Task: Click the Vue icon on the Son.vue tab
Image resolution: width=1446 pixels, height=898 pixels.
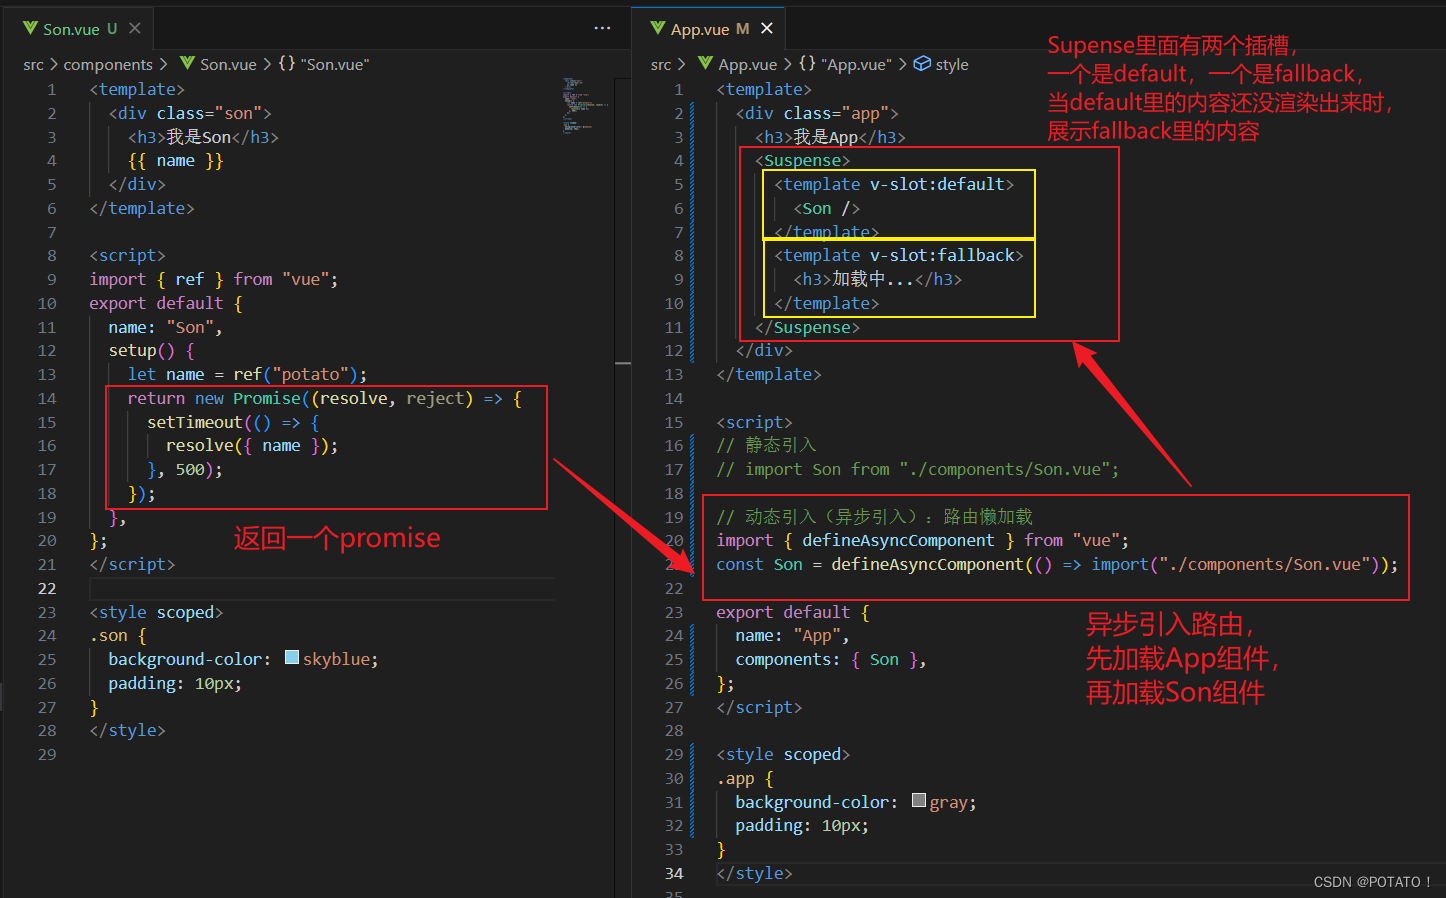Action: click(30, 29)
